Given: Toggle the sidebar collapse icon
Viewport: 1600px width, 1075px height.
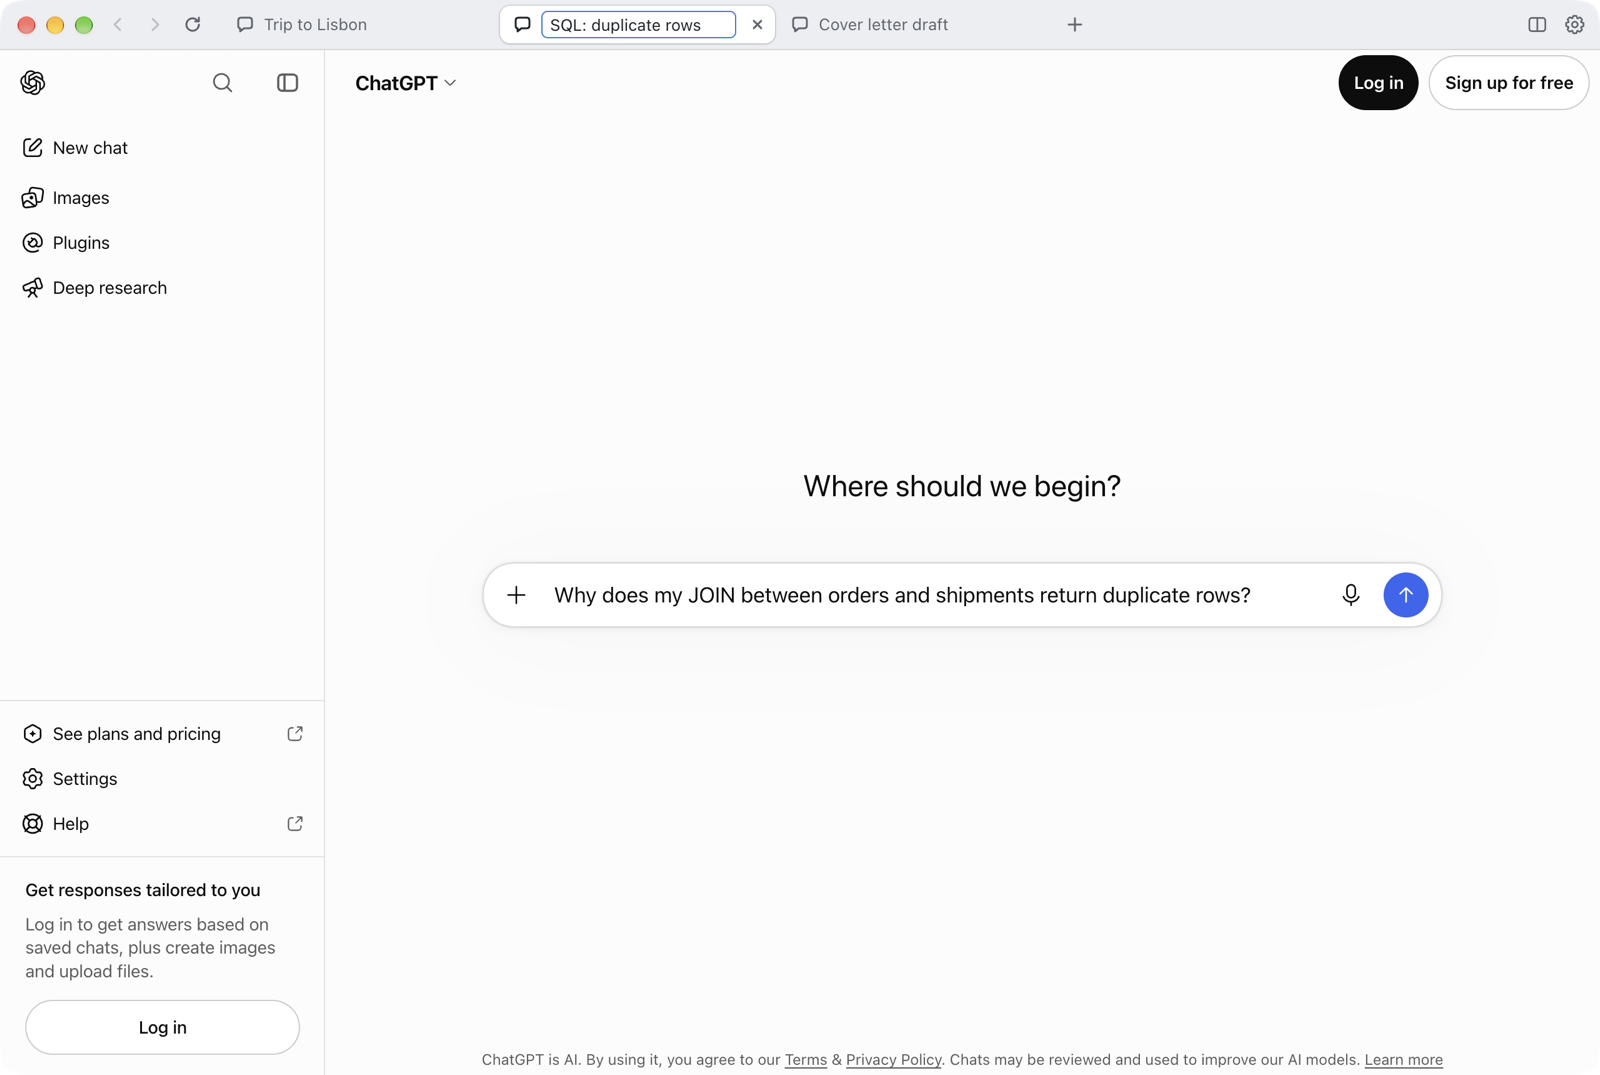Looking at the screenshot, I should 287,83.
